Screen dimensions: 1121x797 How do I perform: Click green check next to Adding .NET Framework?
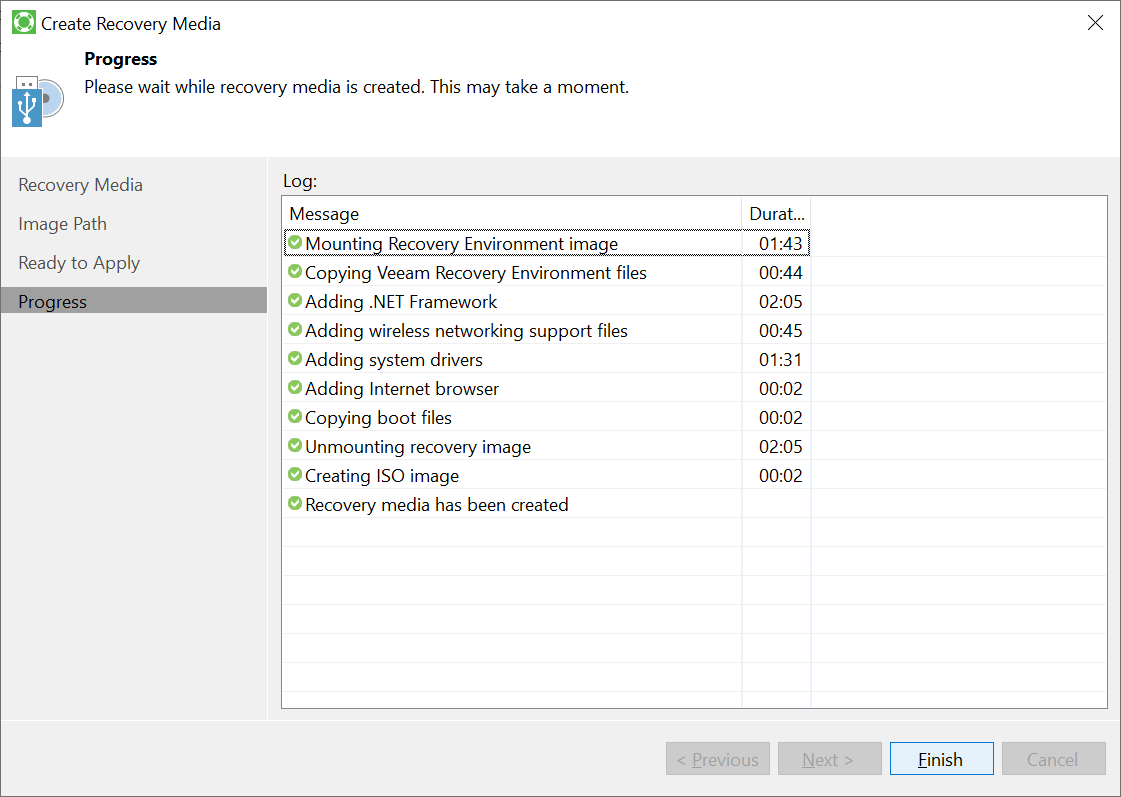[295, 300]
